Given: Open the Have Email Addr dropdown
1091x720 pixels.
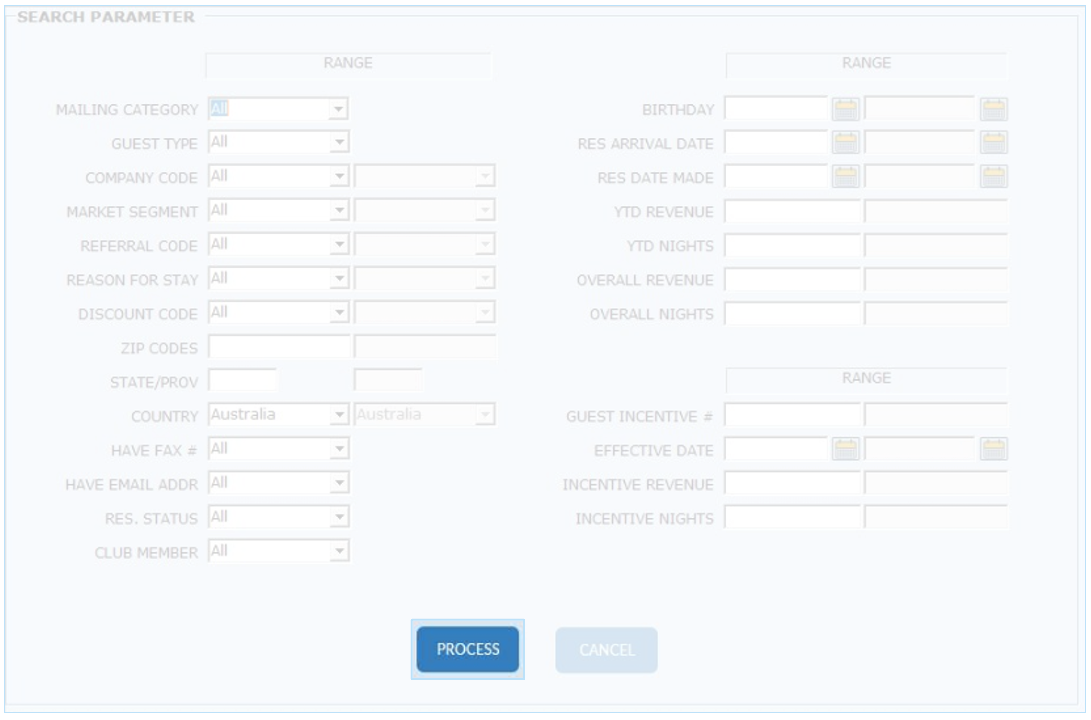Looking at the screenshot, I should [339, 484].
